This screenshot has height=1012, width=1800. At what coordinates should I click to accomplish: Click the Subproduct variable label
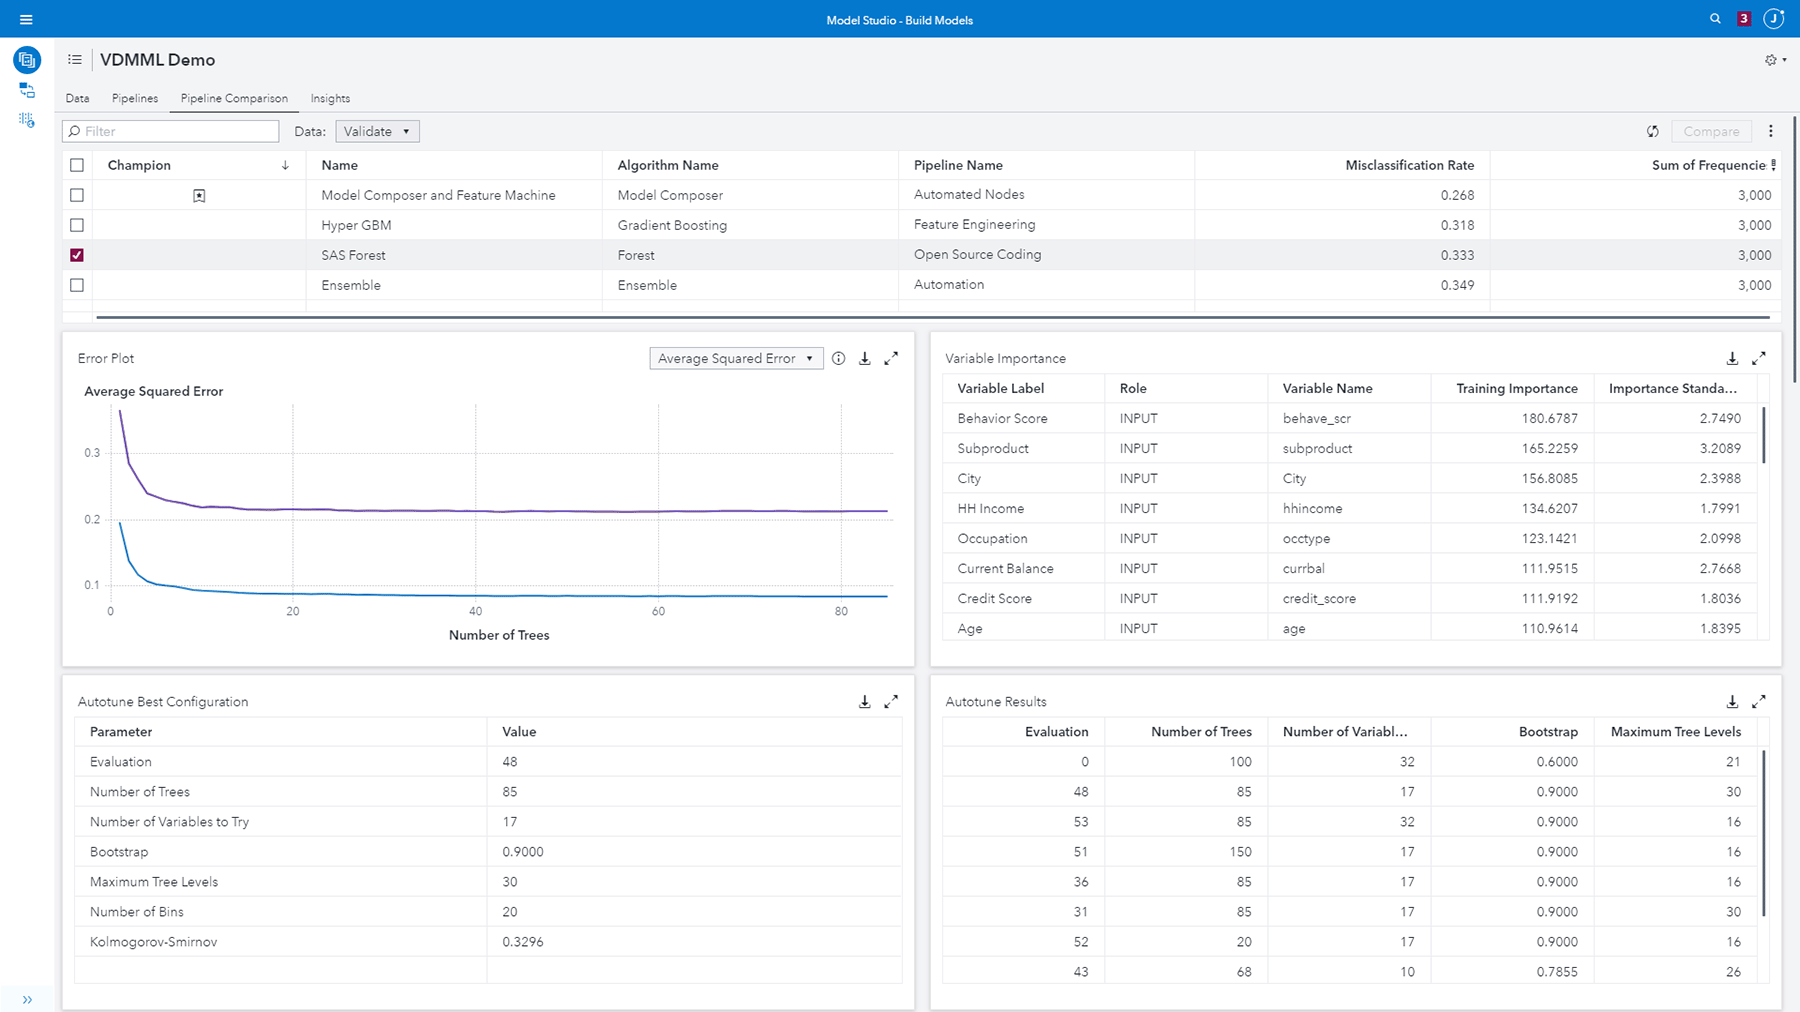pos(993,448)
